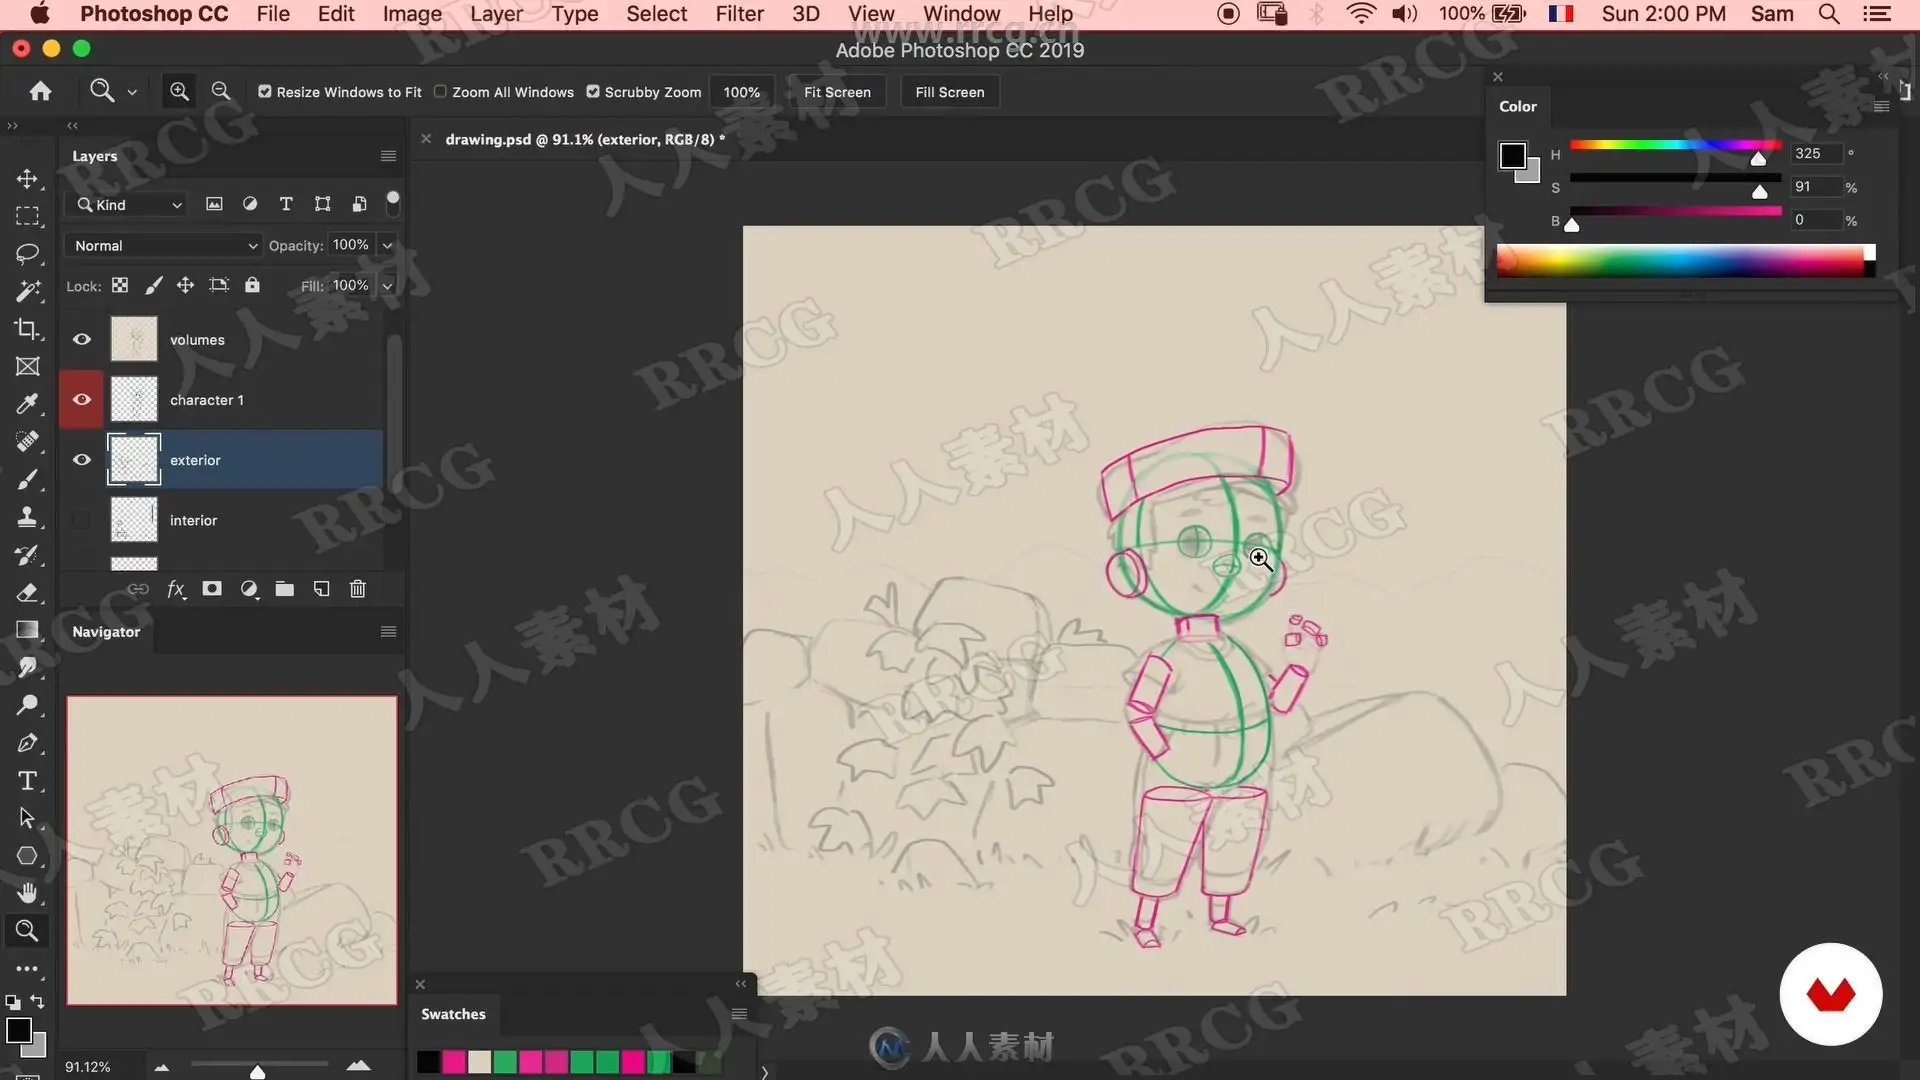The width and height of the screenshot is (1920, 1080).
Task: Select the Horizontal Type tool
Action: pyautogui.click(x=27, y=781)
